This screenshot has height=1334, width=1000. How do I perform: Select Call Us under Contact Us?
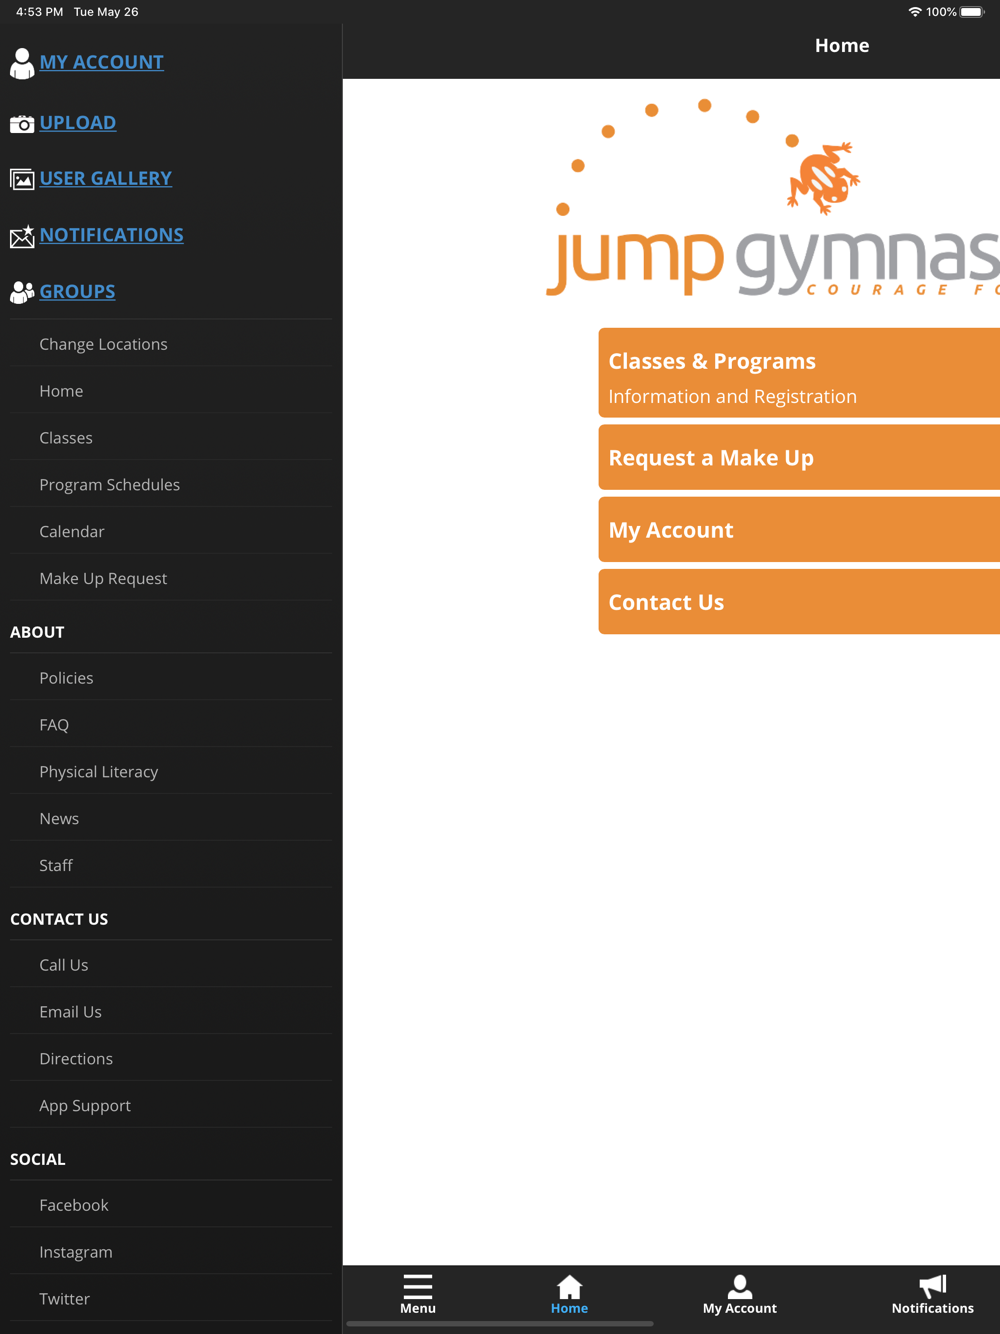coord(171,965)
